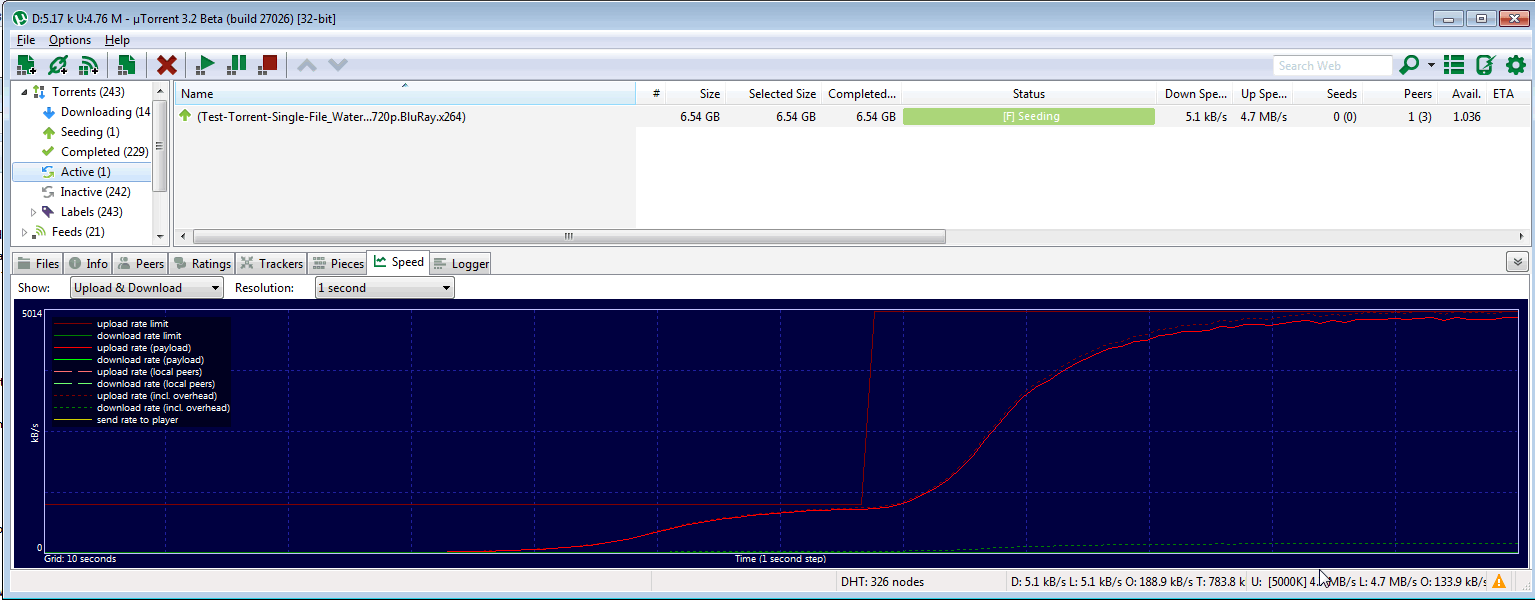Expand the Labels (243) tree node

[34, 212]
